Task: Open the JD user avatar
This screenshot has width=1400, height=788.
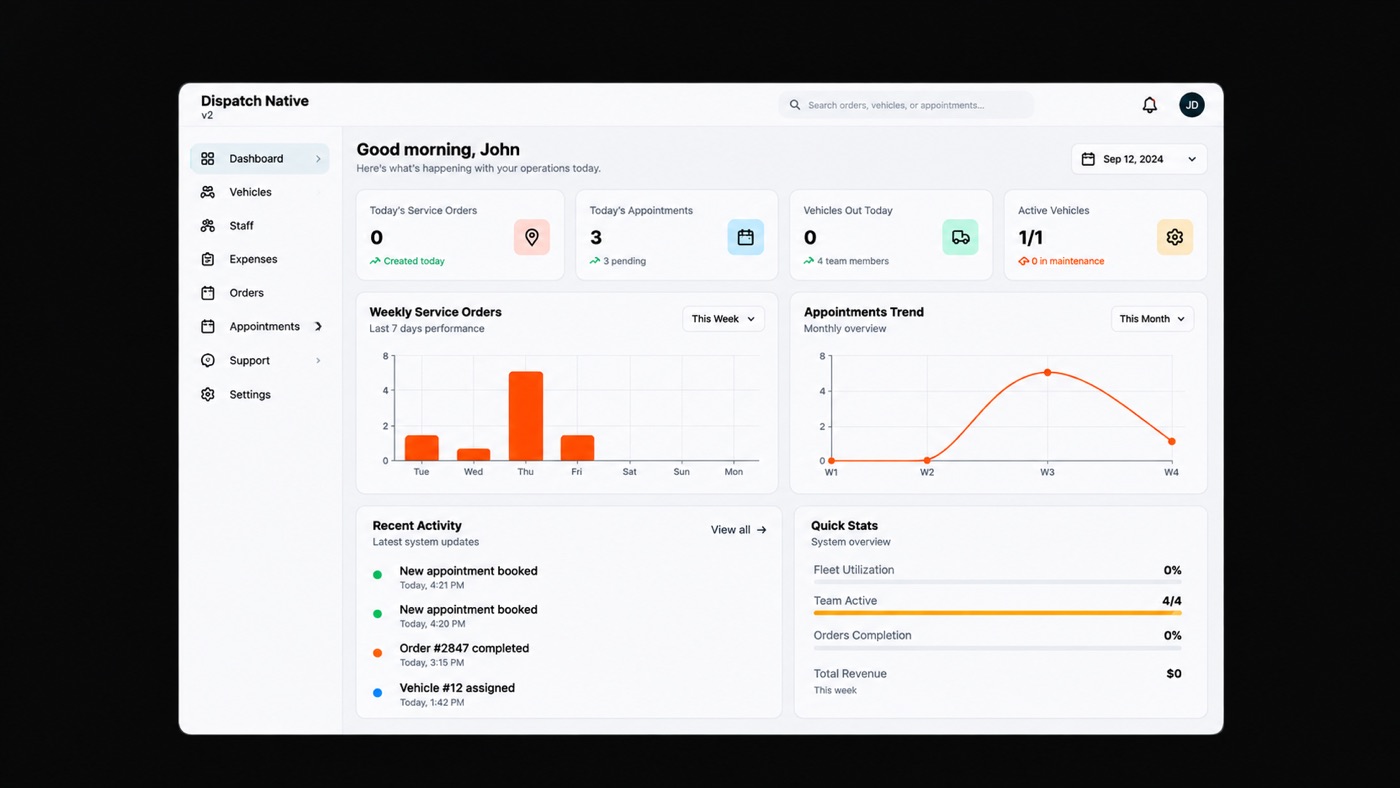Action: point(1191,105)
